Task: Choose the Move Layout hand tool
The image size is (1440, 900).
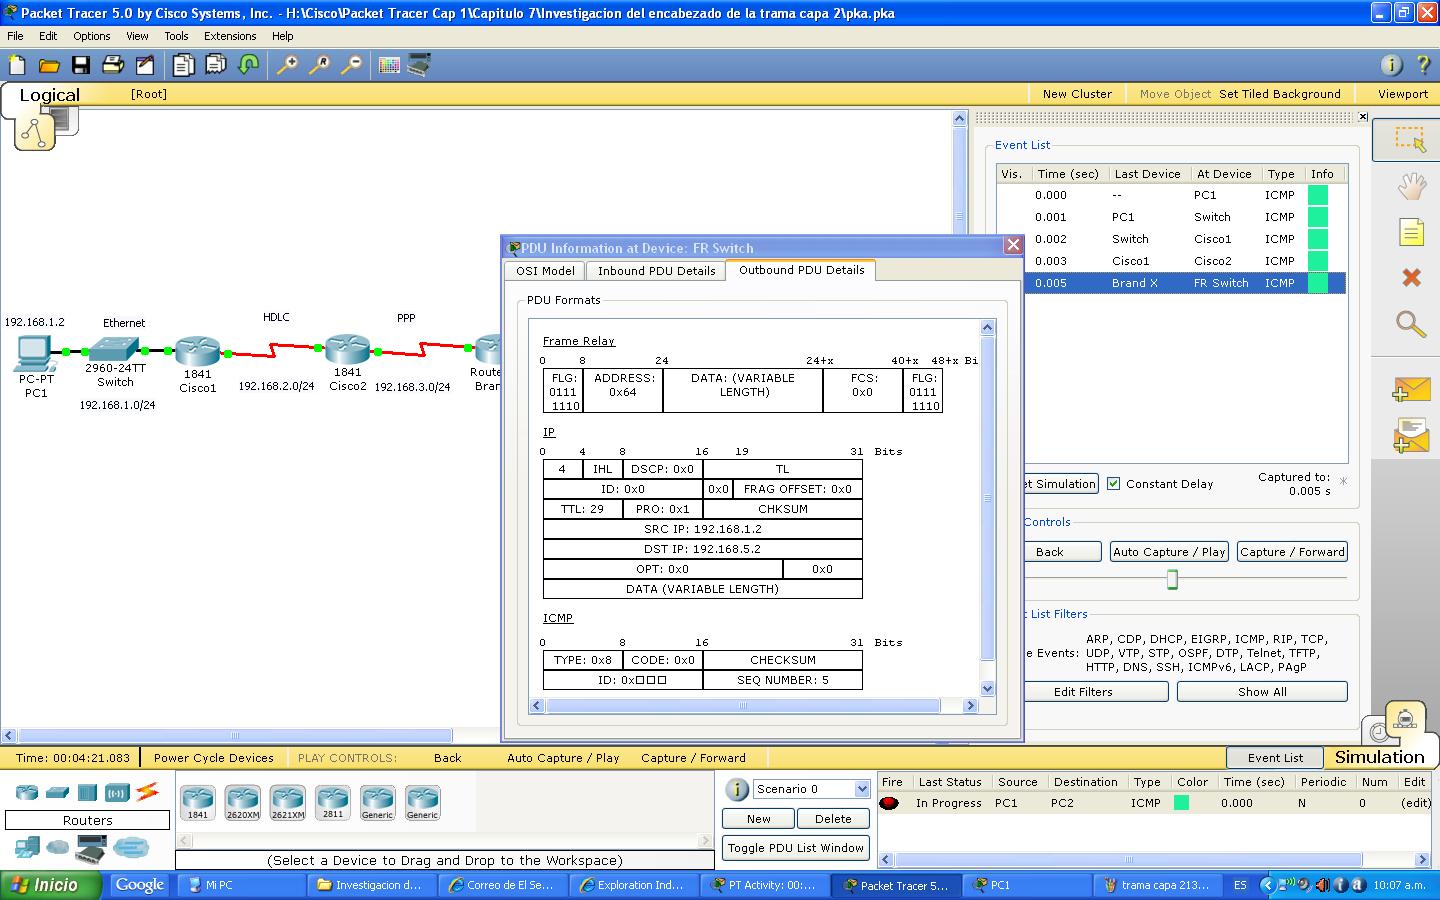Action: click(x=1411, y=186)
